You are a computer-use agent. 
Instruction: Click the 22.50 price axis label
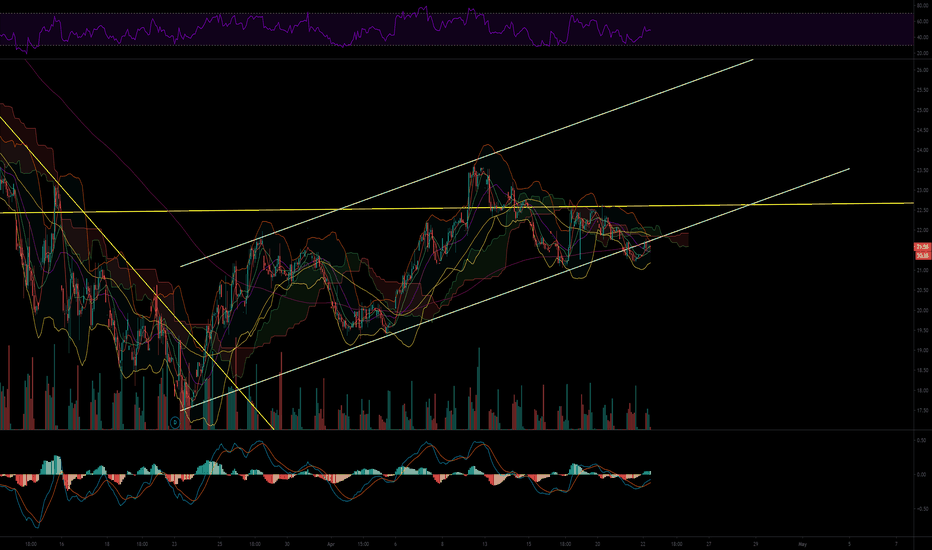point(922,210)
